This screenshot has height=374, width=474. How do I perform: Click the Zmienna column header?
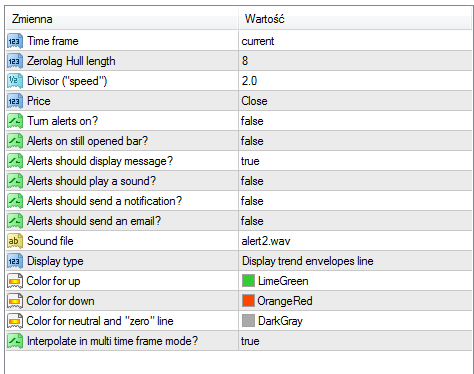coord(122,19)
